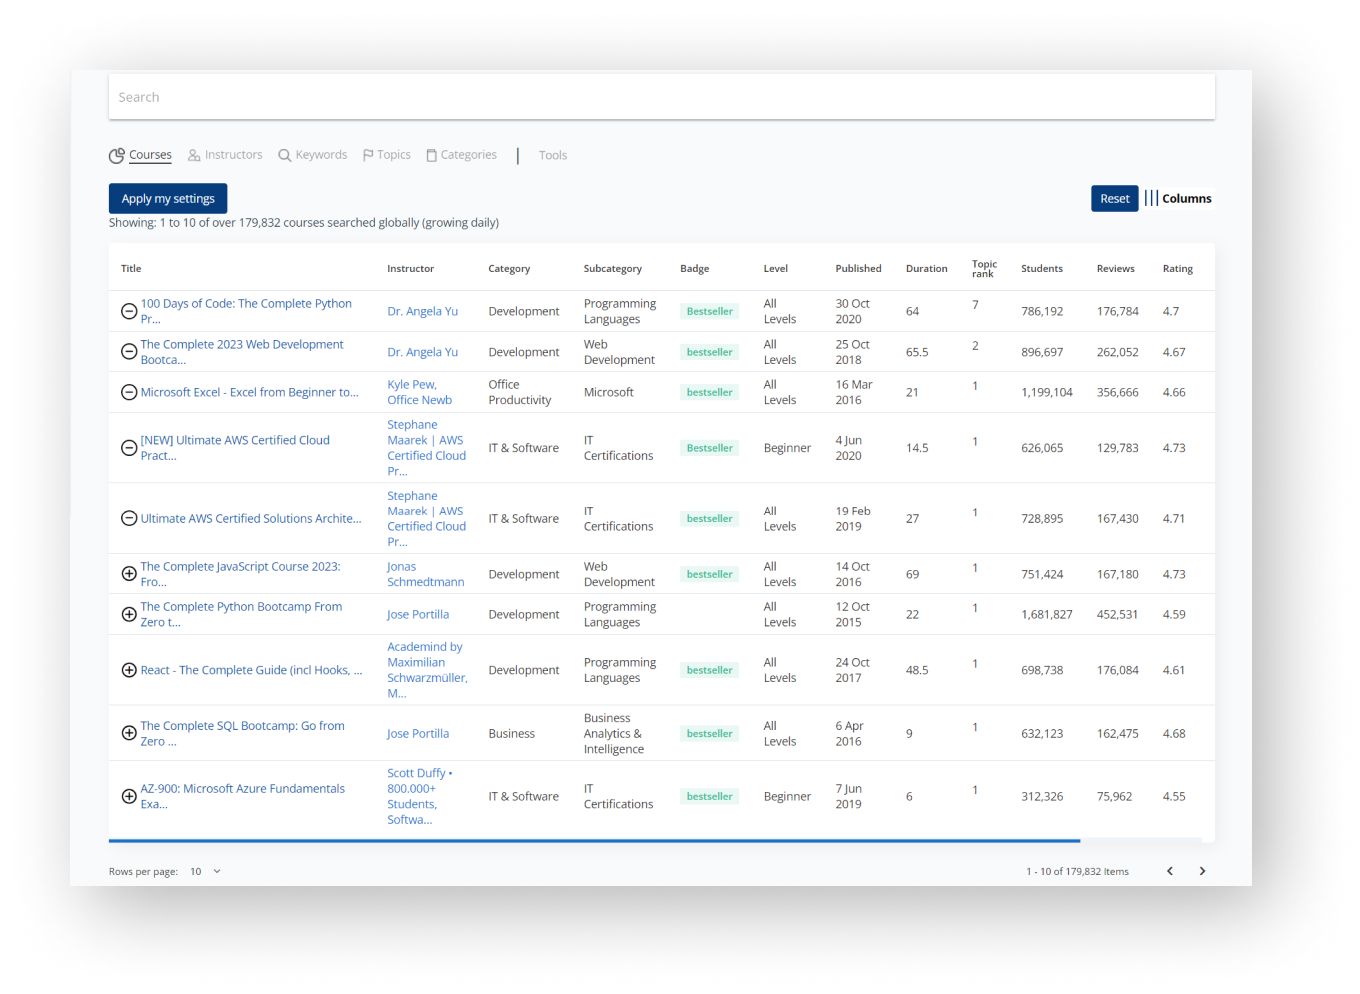
Task: Switch to the Topics tab
Action: tap(387, 155)
